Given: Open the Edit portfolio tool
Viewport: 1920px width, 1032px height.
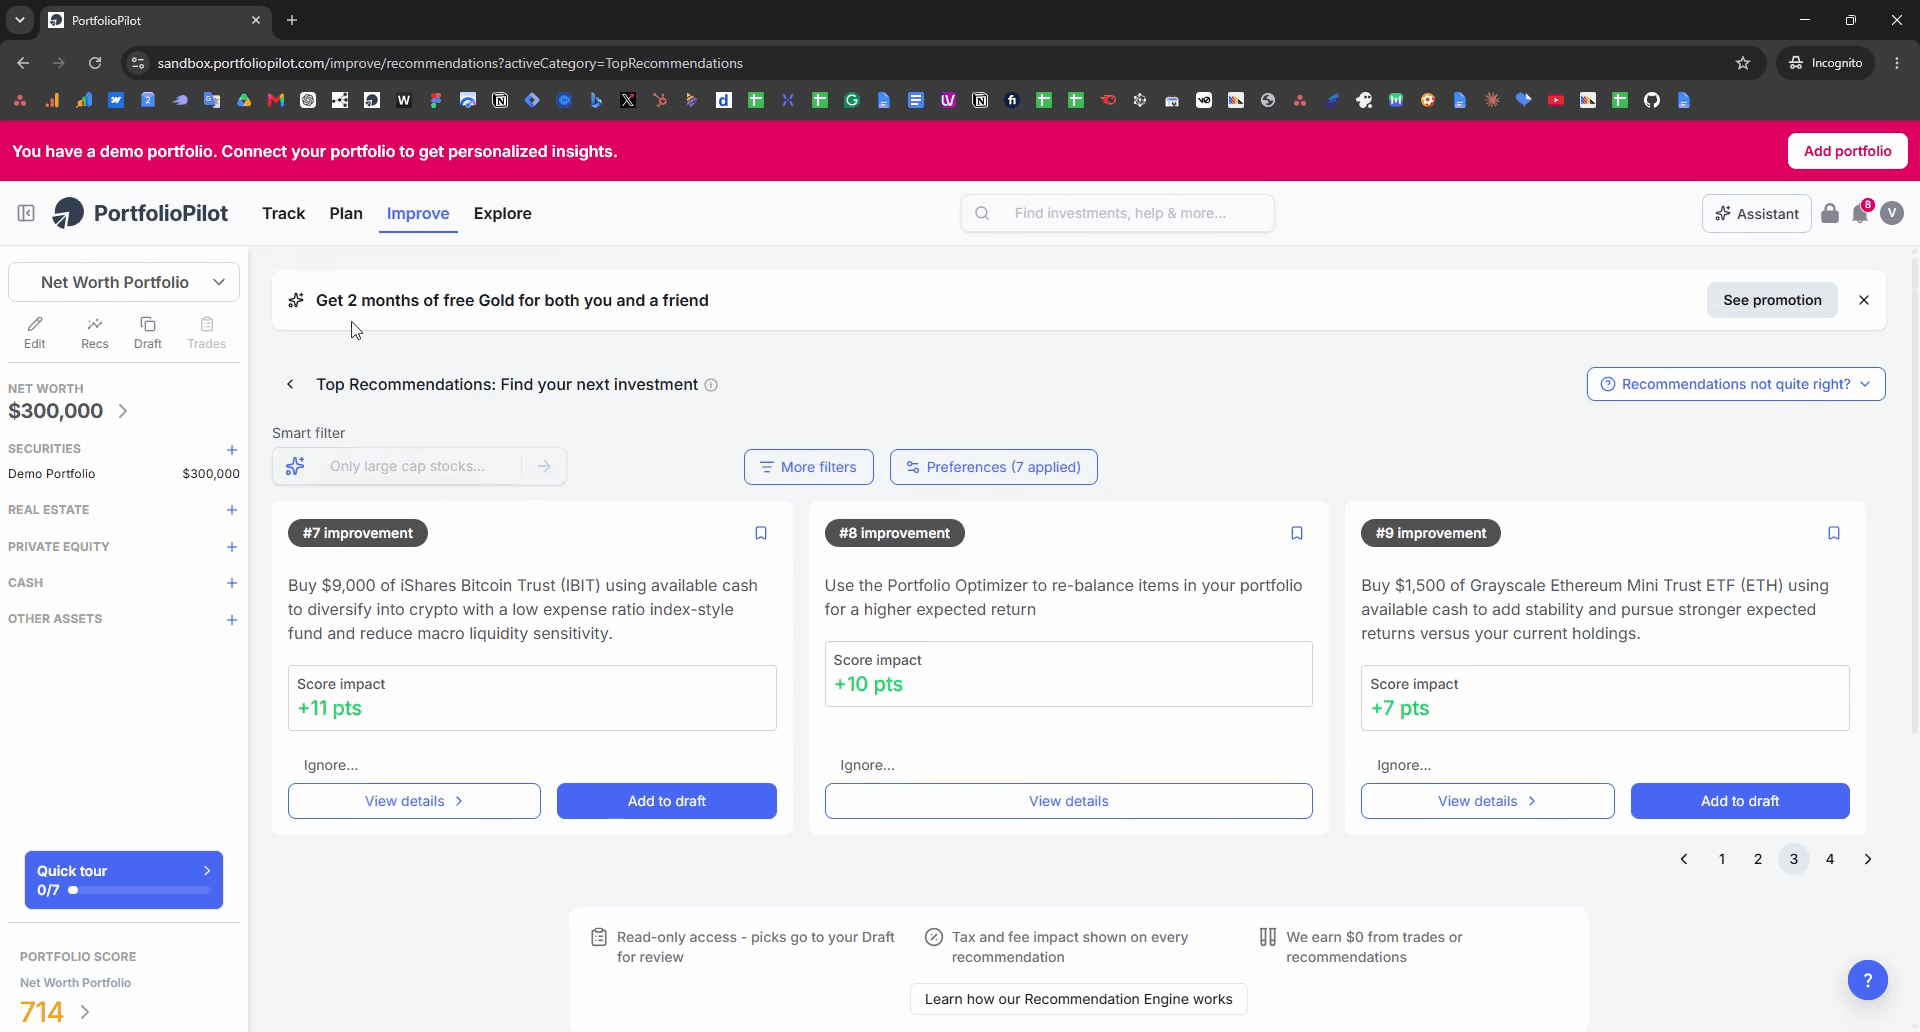Looking at the screenshot, I should coord(35,332).
